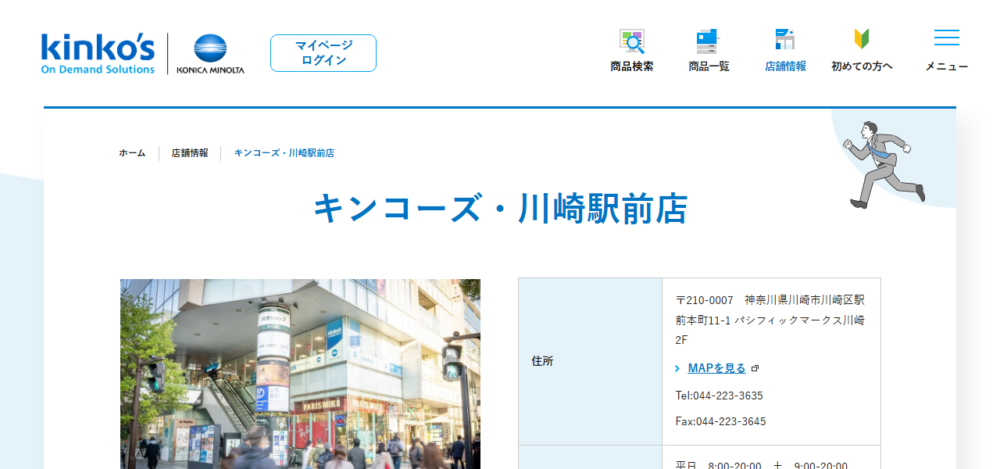Click the running businessman illustration

click(x=884, y=165)
